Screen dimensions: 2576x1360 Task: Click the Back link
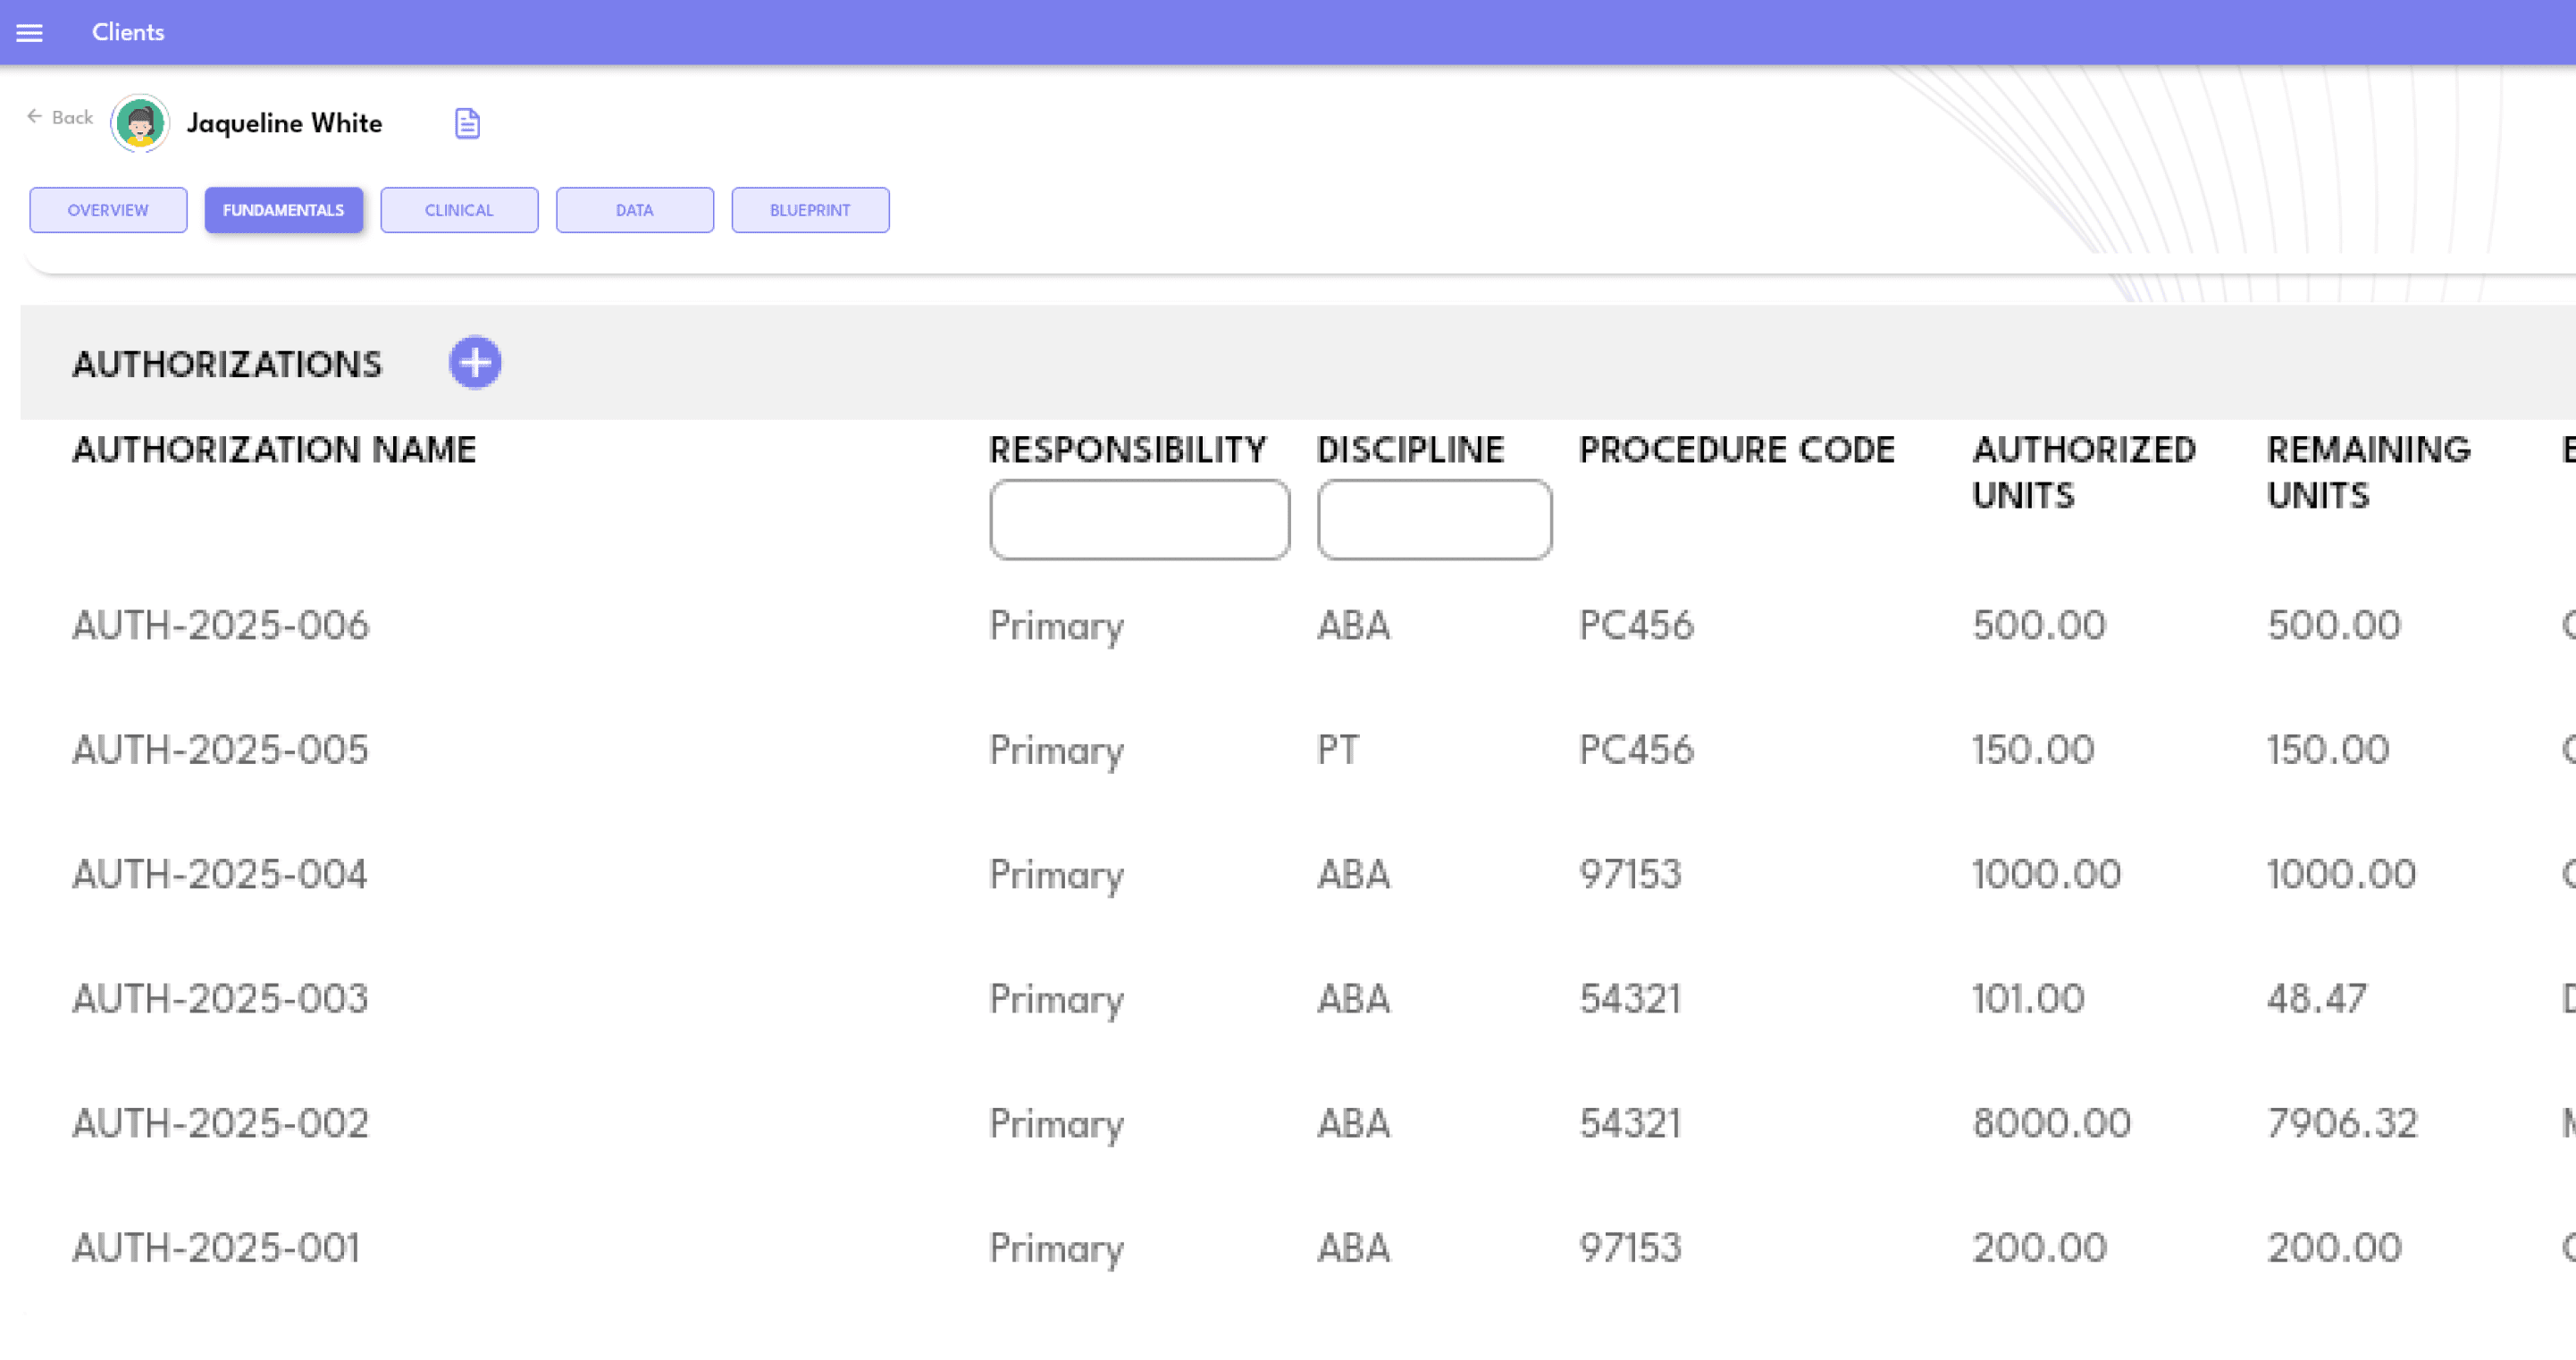72,117
